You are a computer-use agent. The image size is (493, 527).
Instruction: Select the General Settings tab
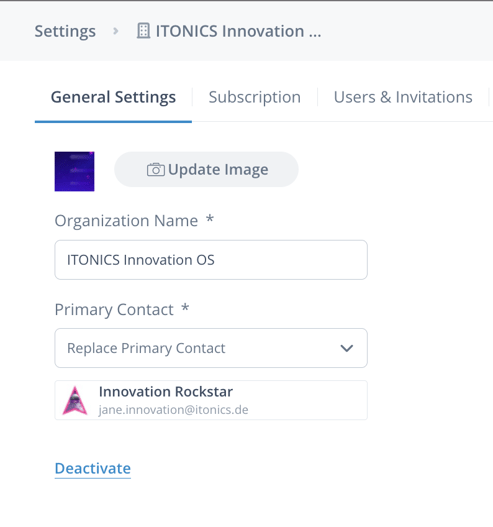tap(113, 97)
